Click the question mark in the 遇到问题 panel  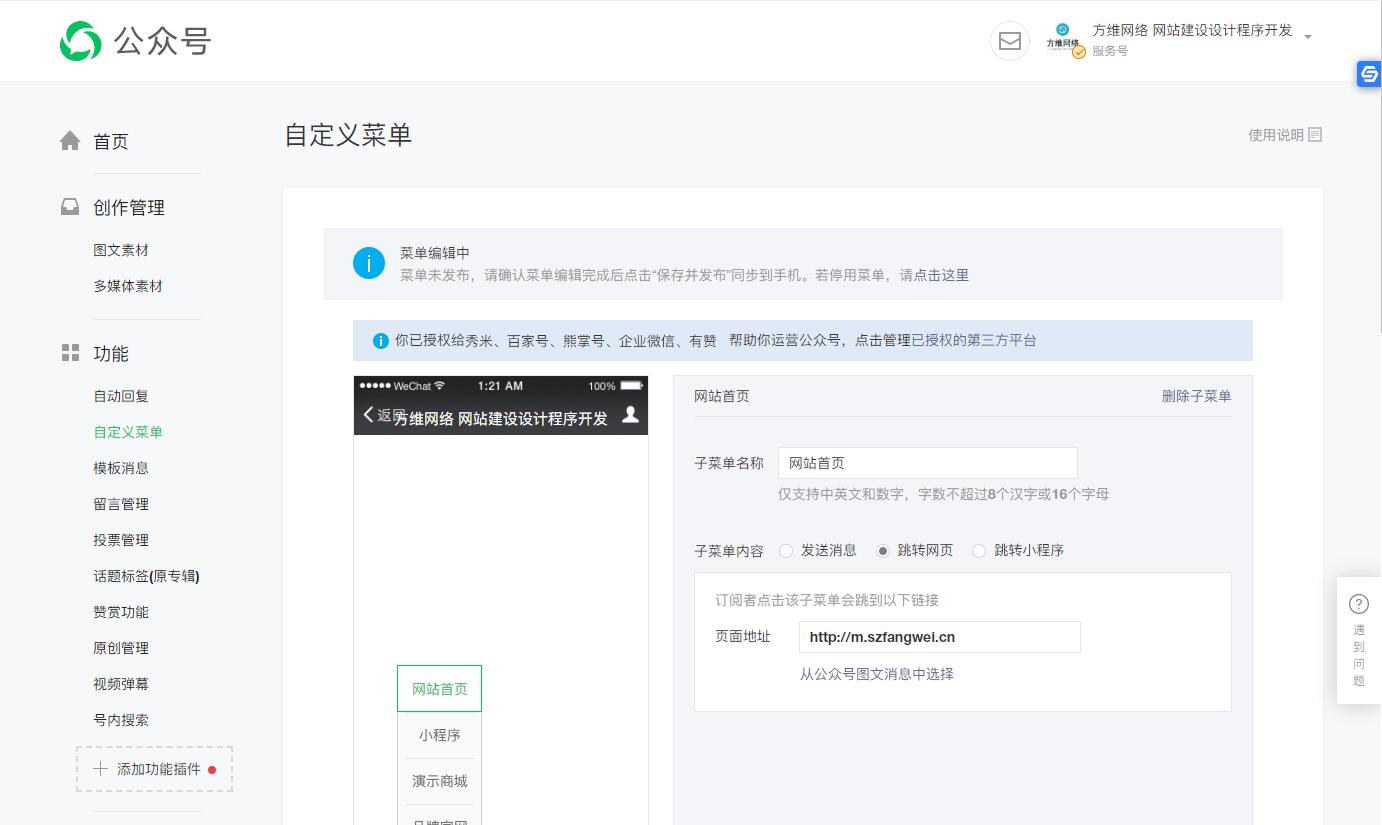coord(1357,603)
